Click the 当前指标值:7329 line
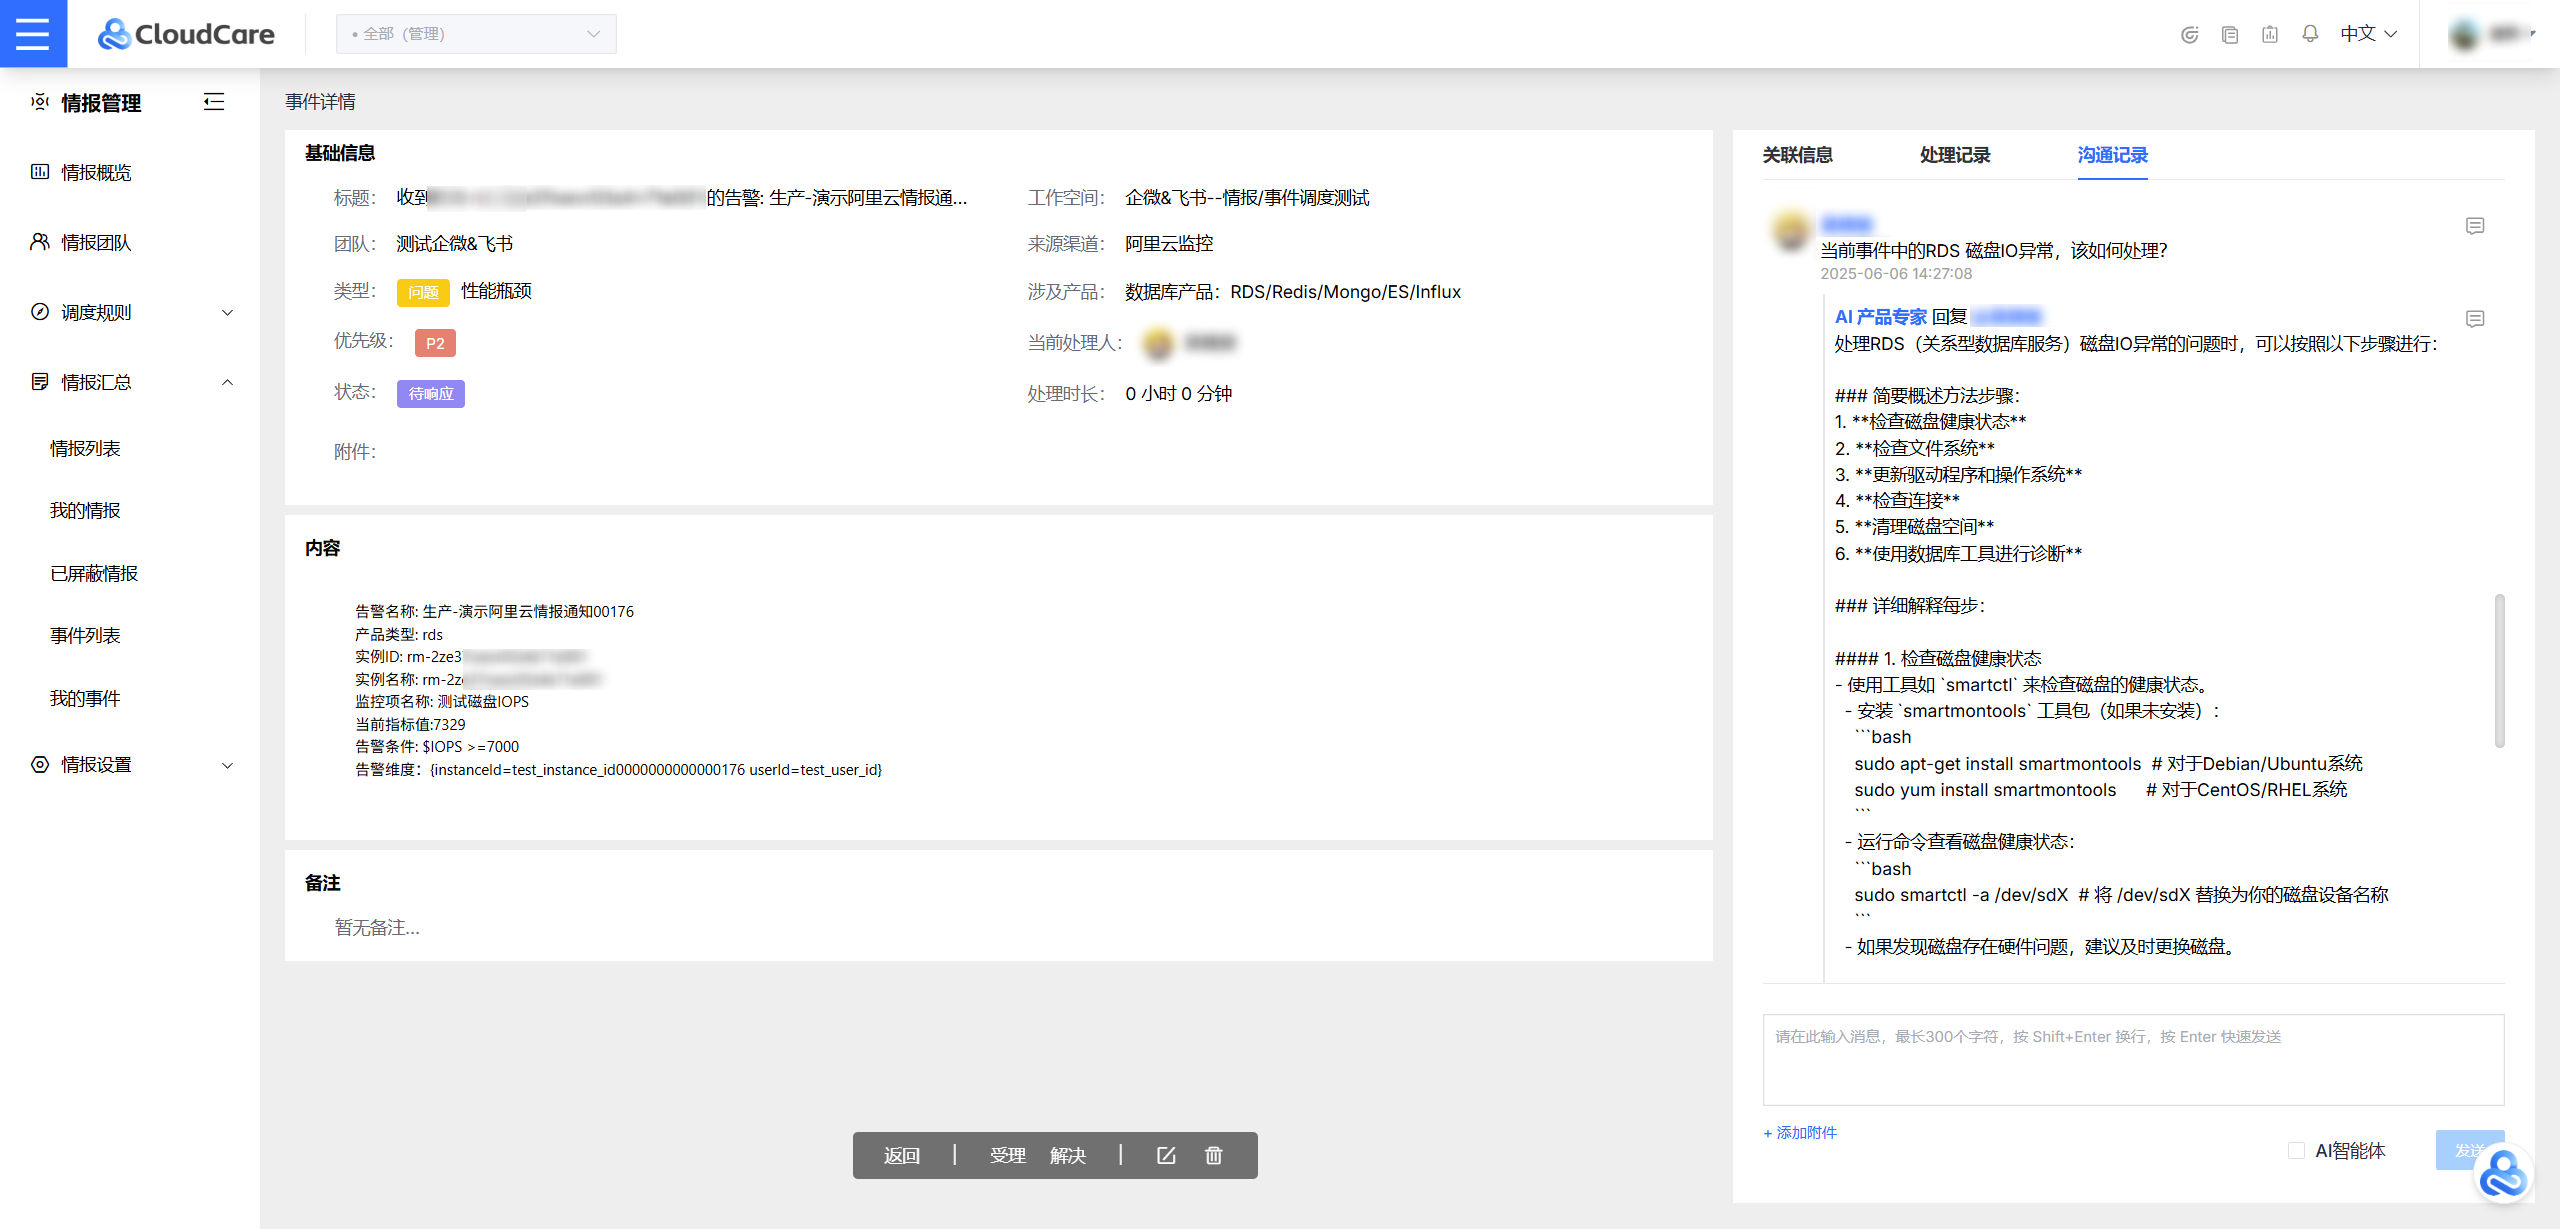This screenshot has height=1229, width=2560. click(410, 724)
